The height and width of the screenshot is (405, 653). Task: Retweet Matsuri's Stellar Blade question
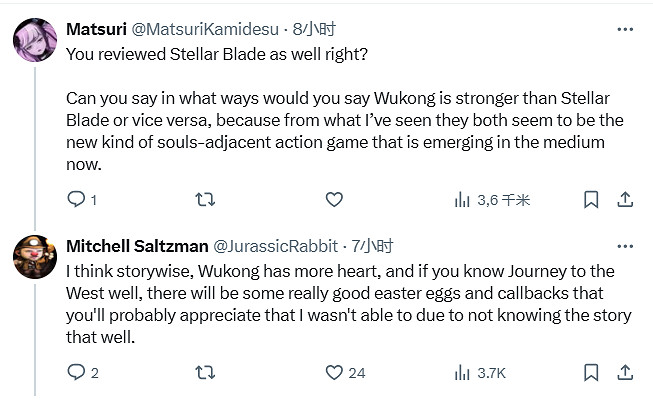click(204, 200)
